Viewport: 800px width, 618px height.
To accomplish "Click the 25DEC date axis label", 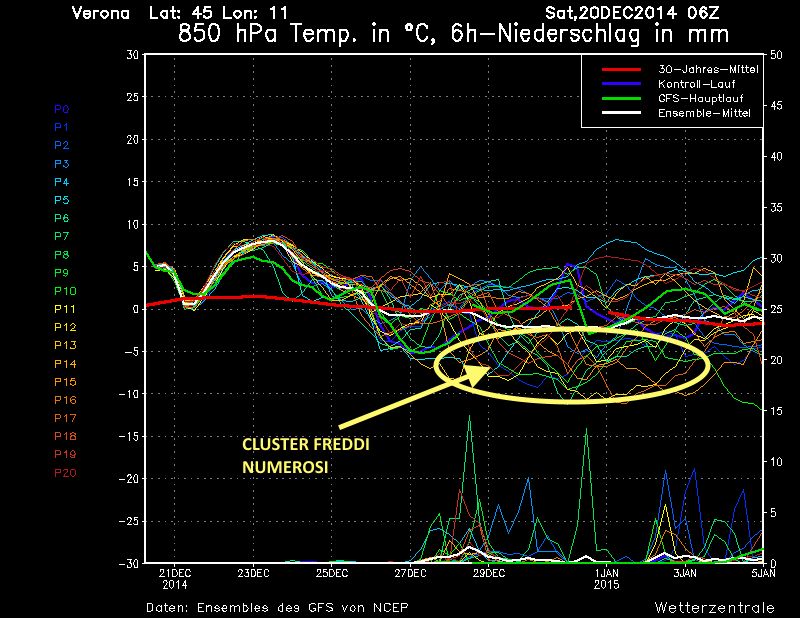I will (332, 574).
